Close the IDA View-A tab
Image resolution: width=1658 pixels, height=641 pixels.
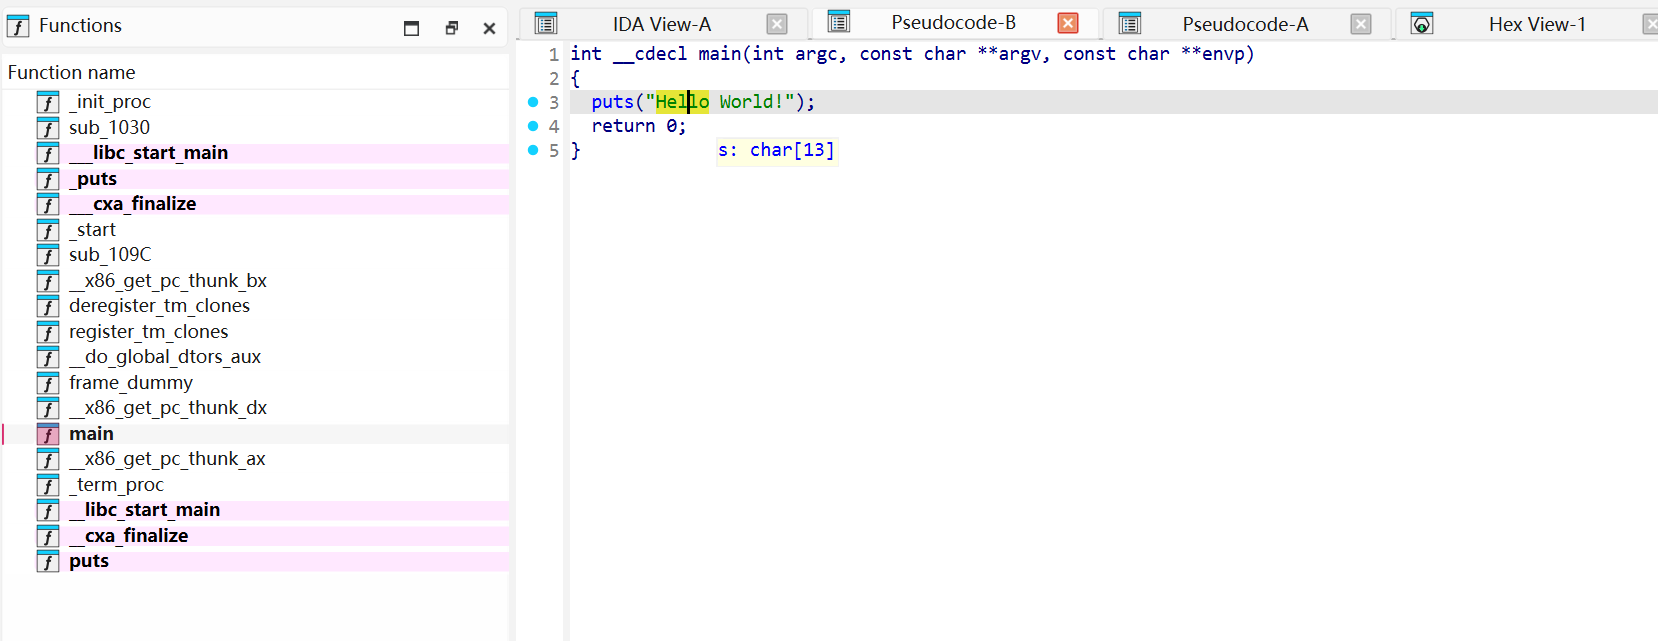777,24
